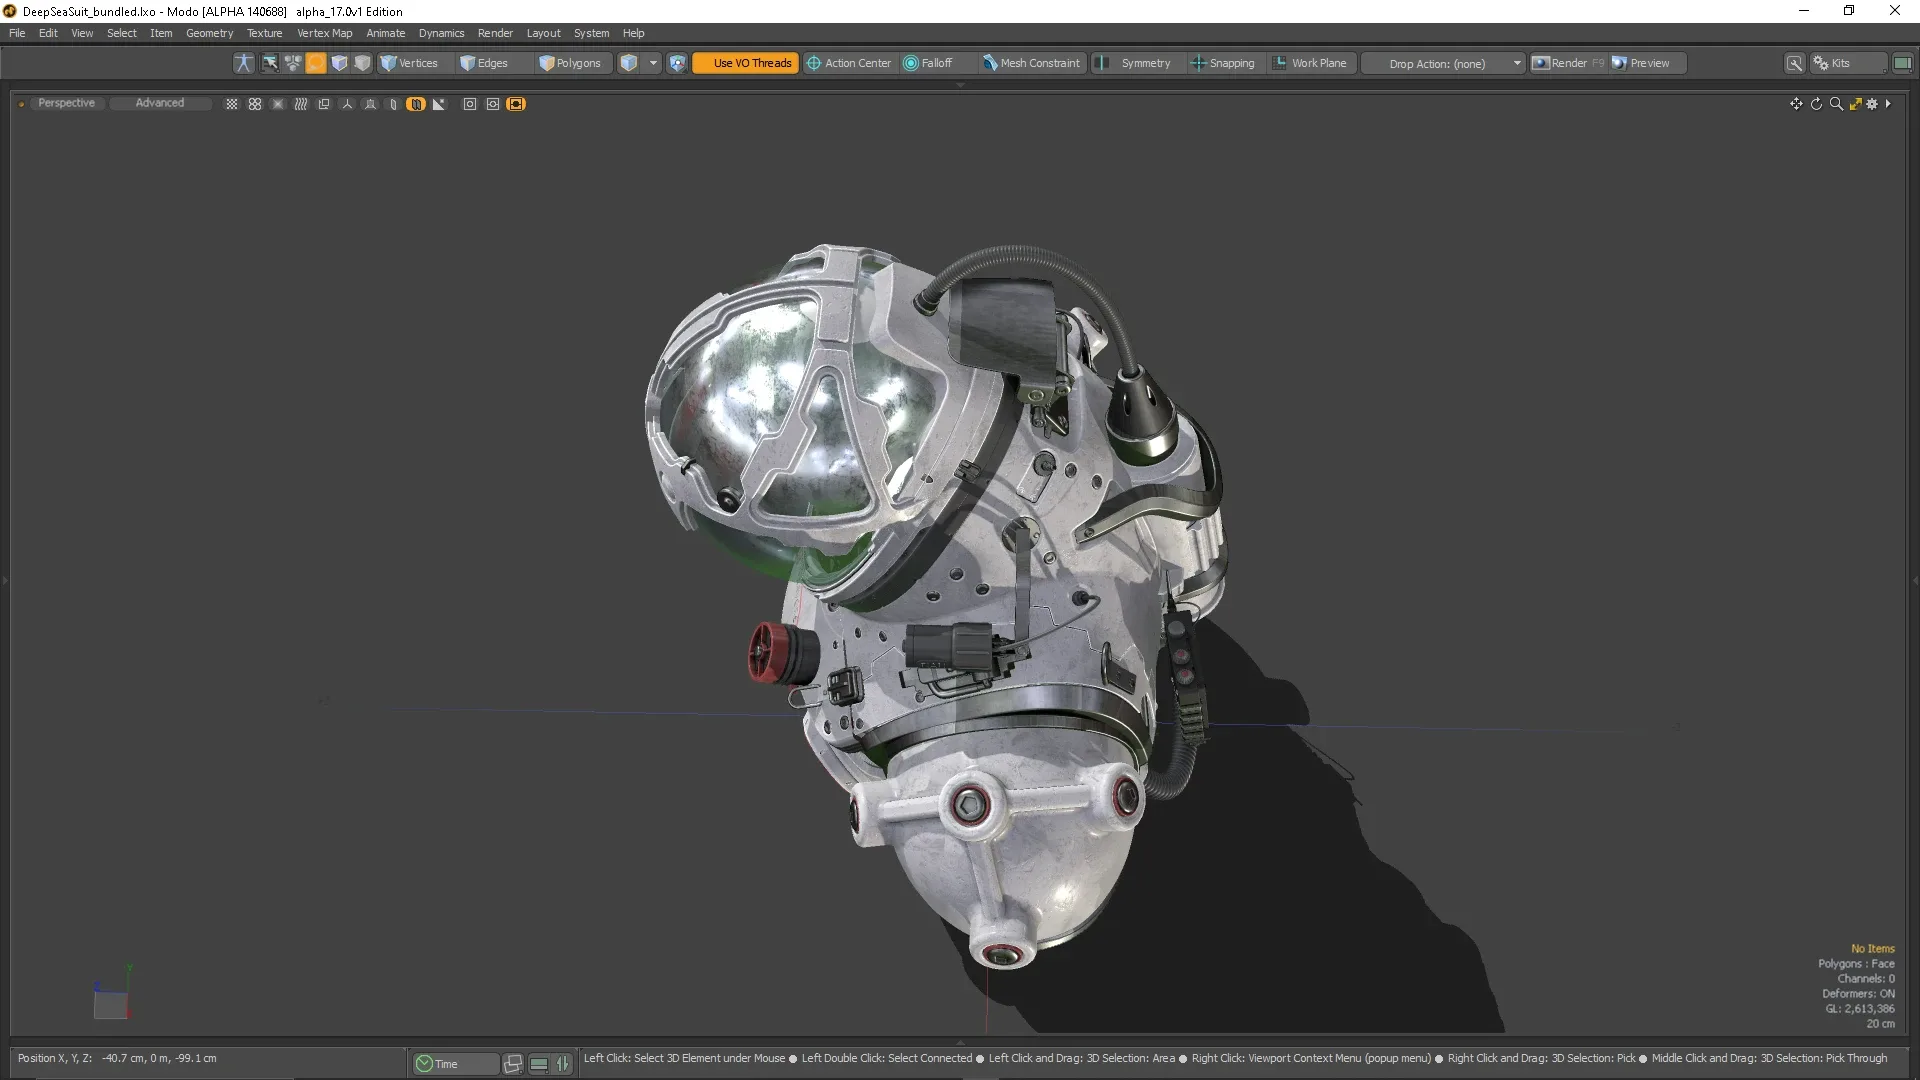1920x1080 pixels.
Task: Open the File menu
Action: coord(17,33)
